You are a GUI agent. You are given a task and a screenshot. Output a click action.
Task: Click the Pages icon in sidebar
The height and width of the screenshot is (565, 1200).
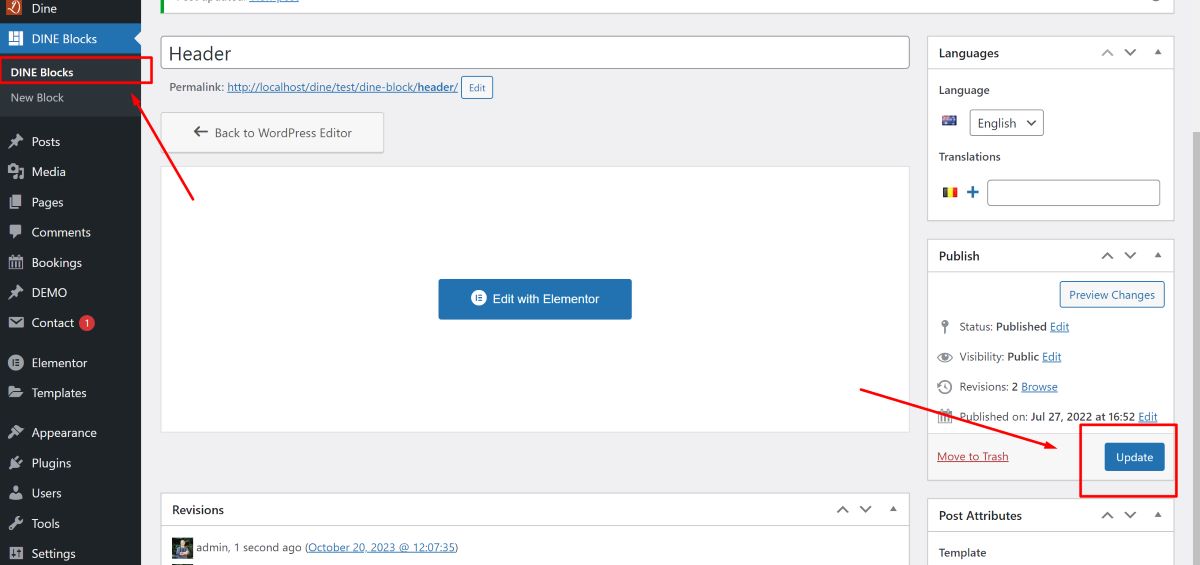coord(15,202)
